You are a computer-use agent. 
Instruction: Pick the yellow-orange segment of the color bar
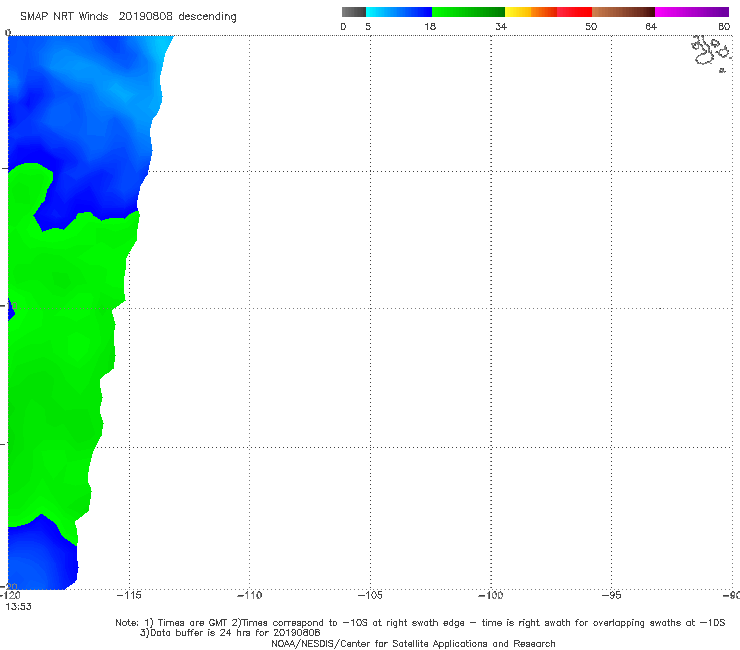pyautogui.click(x=531, y=12)
